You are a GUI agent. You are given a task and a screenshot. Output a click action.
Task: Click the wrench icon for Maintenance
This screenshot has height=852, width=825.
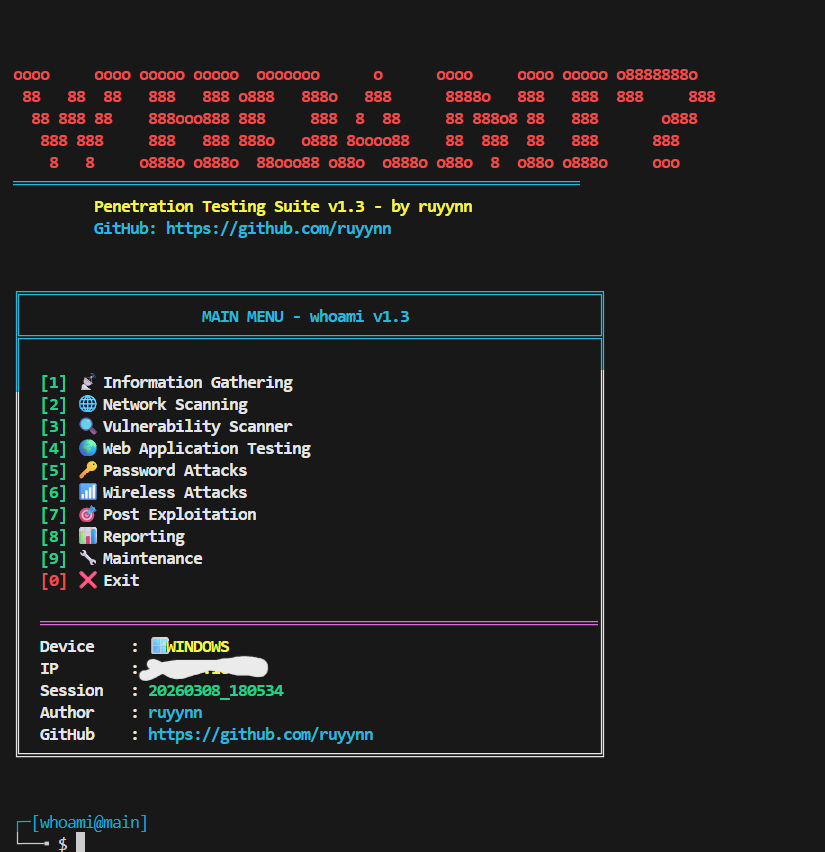coord(88,559)
